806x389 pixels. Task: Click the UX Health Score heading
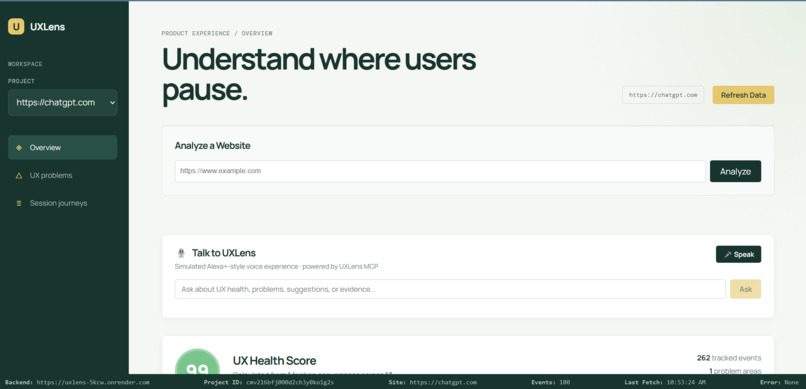(x=274, y=361)
